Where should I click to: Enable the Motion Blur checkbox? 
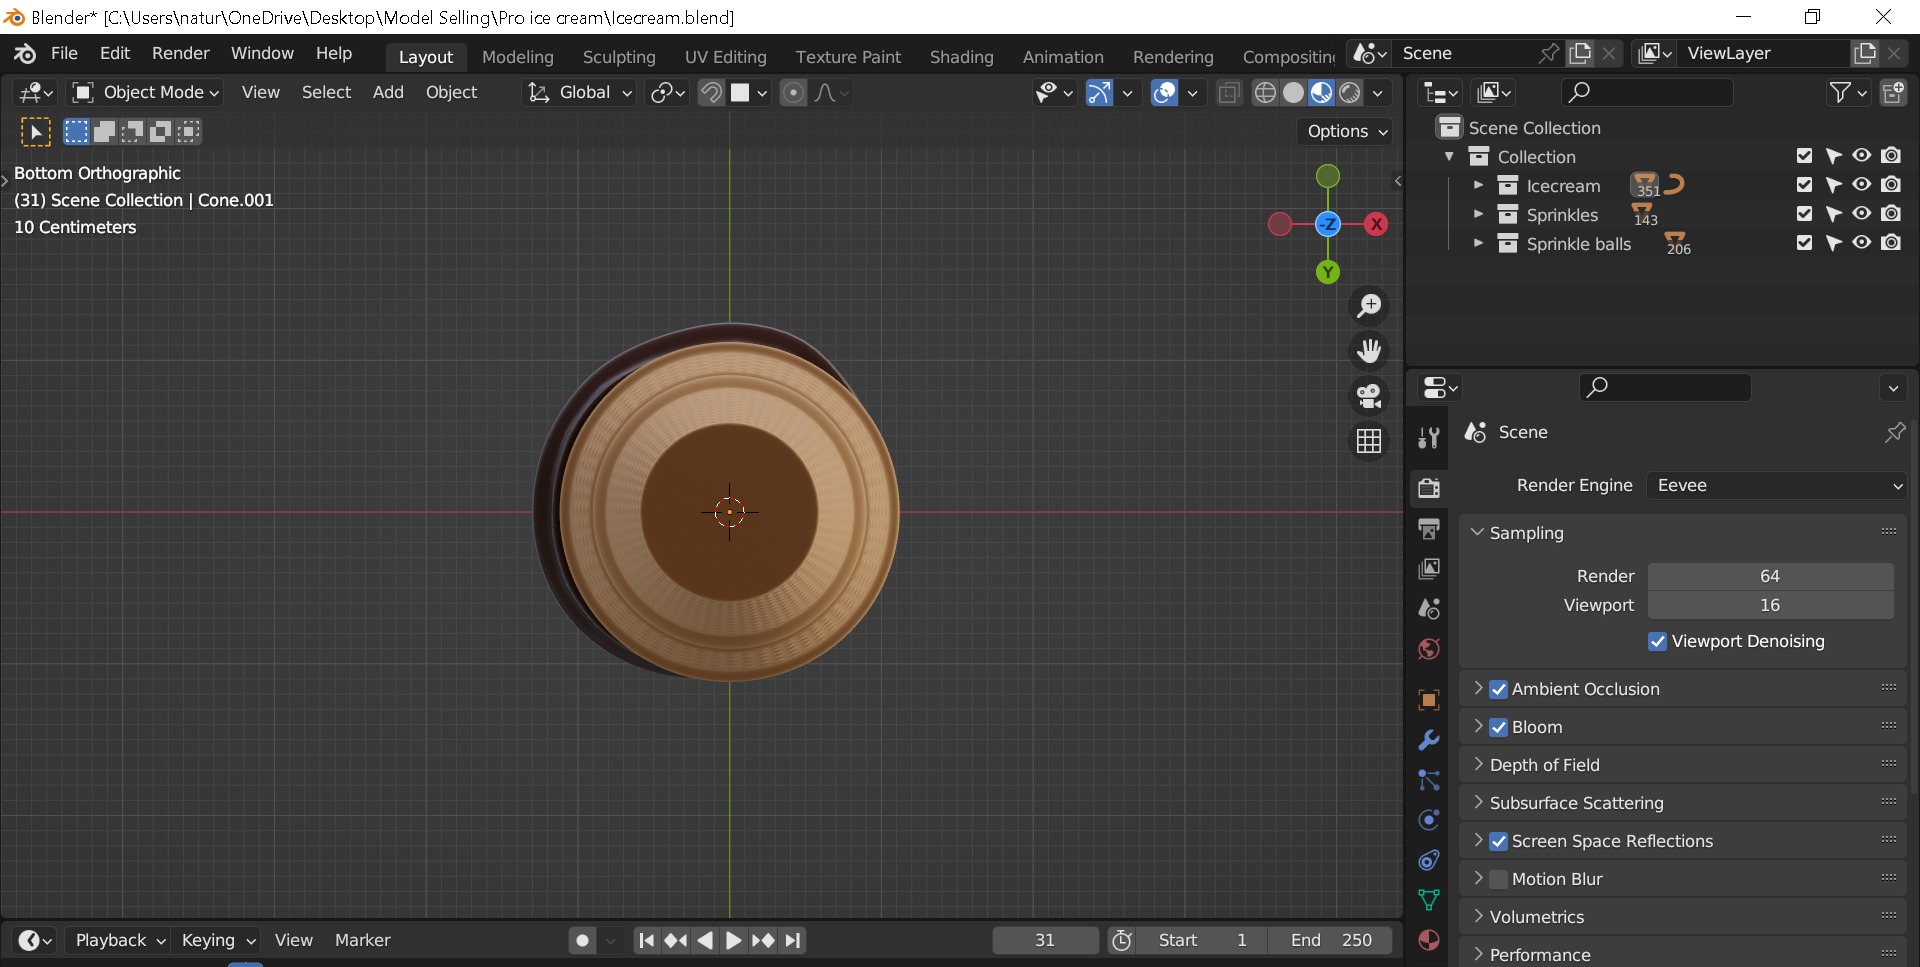pos(1498,879)
